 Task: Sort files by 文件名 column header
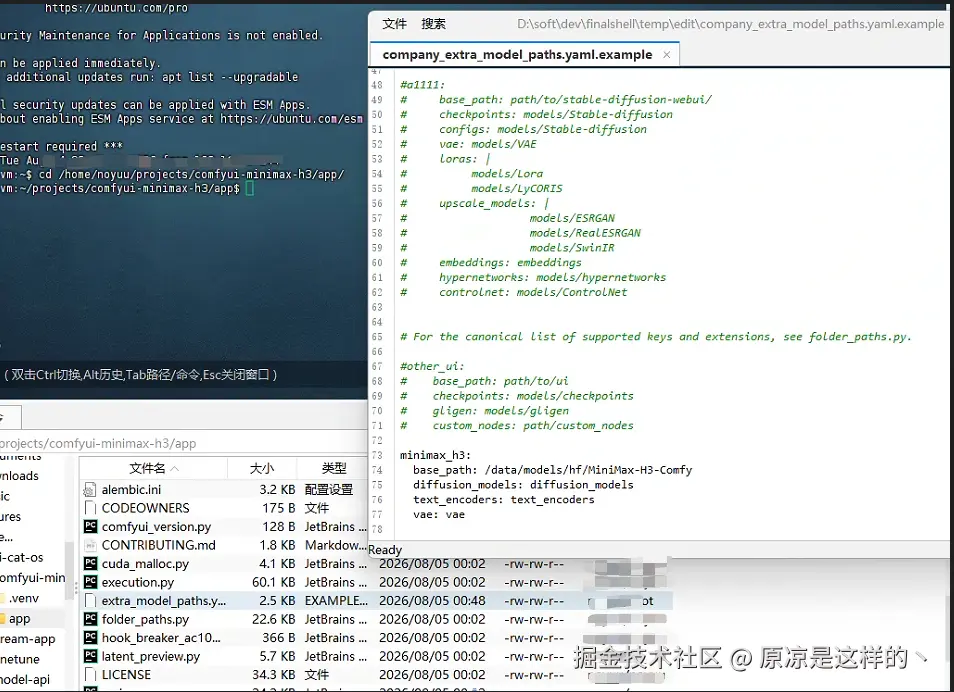(x=153, y=468)
